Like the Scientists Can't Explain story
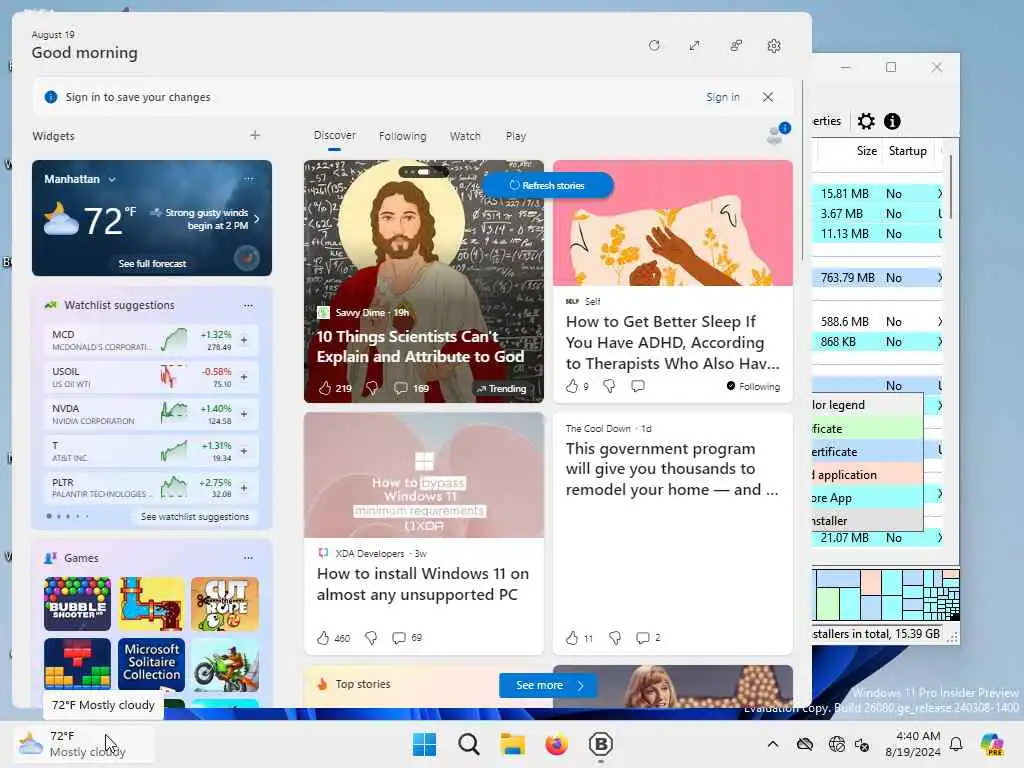Viewport: 1024px width, 768px height. 325,388
